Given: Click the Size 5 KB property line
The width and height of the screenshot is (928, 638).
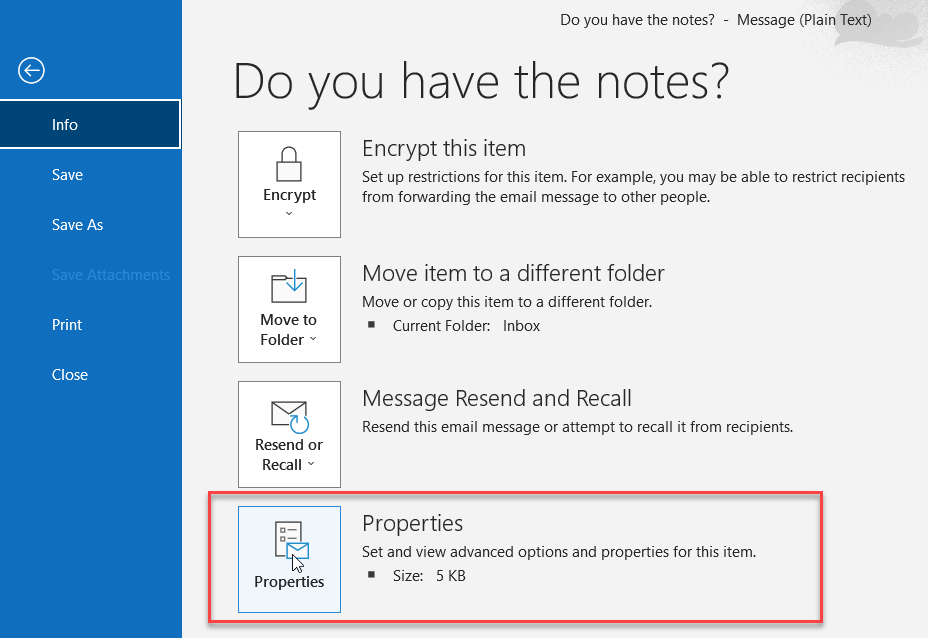Looking at the screenshot, I should [428, 576].
